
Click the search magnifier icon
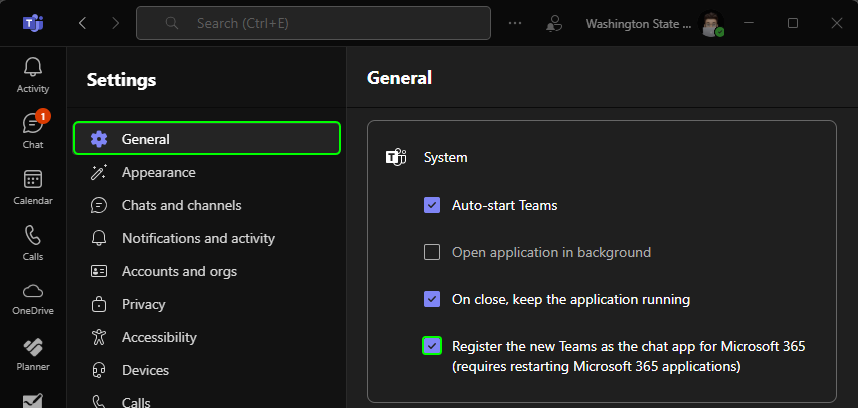tap(172, 23)
